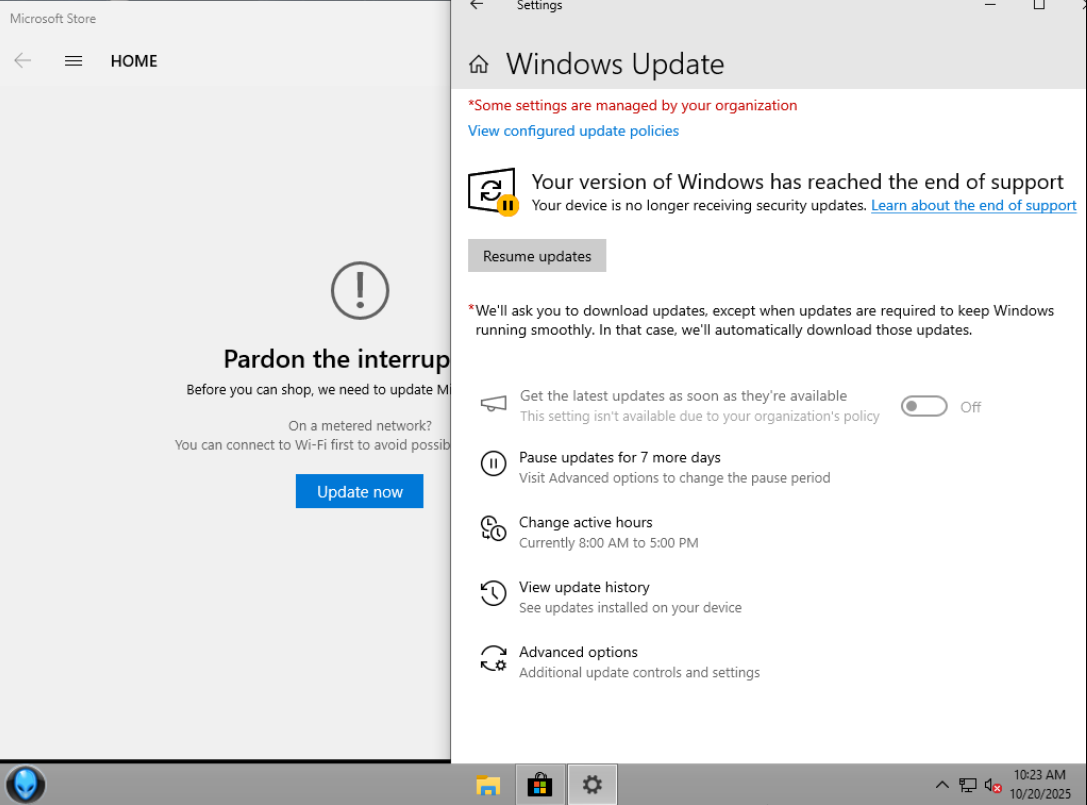This screenshot has width=1087, height=805.
Task: Click the Windows Update paused status icon
Action: point(493,192)
